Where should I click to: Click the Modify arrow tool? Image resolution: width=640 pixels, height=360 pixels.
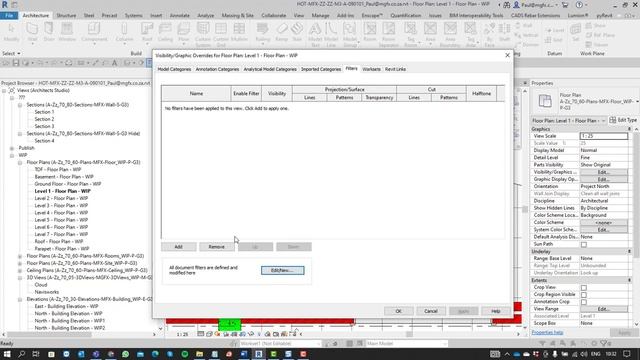click(x=11, y=32)
